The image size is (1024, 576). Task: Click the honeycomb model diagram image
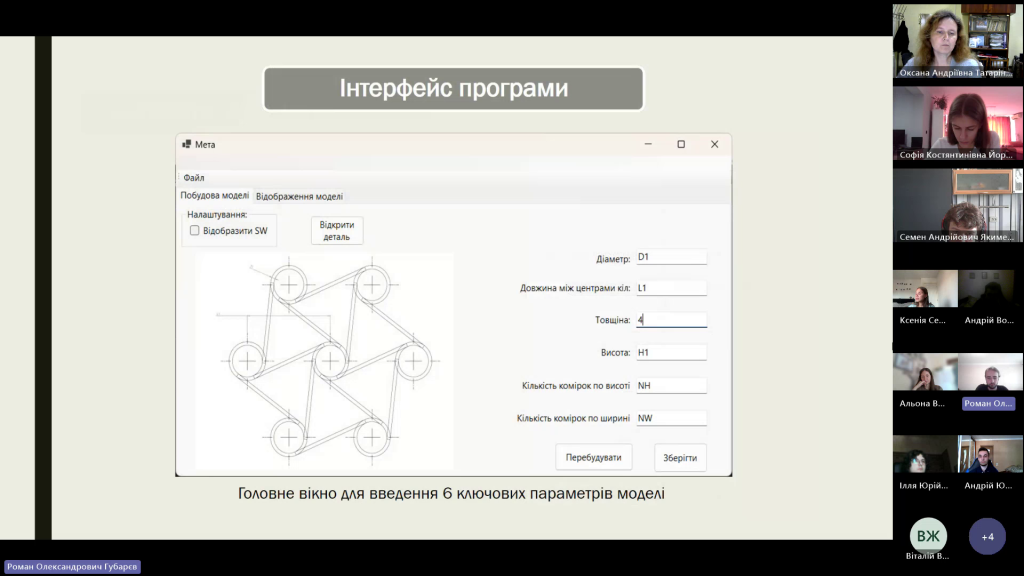click(x=324, y=361)
